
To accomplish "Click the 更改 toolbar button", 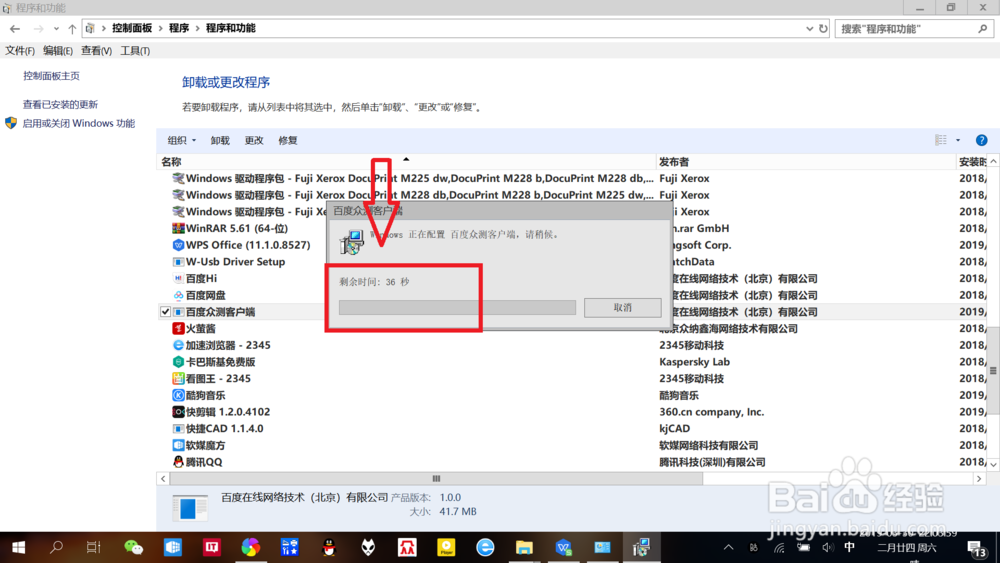I will click(254, 140).
